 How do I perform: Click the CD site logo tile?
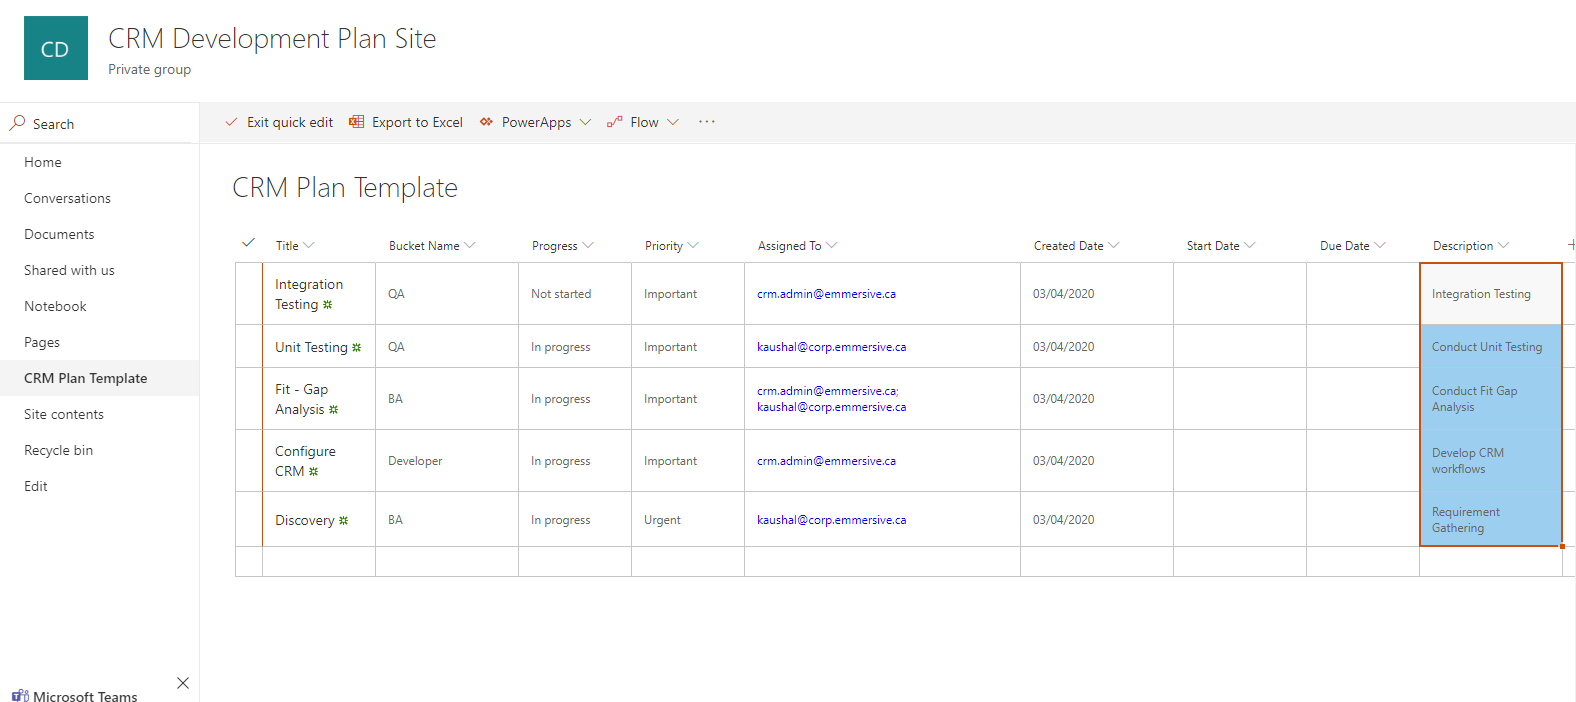(56, 48)
